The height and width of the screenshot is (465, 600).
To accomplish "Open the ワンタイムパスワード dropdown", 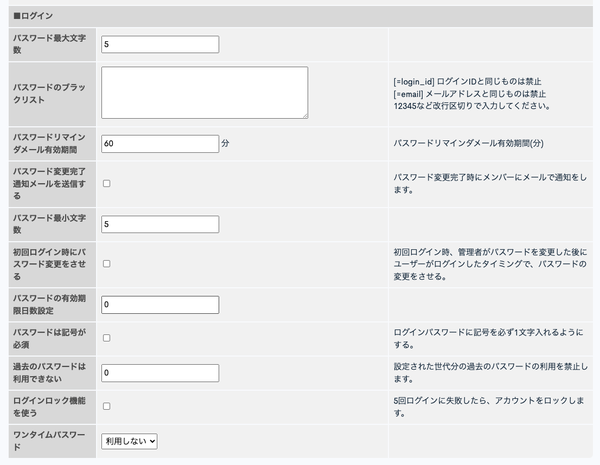I will tap(129, 441).
